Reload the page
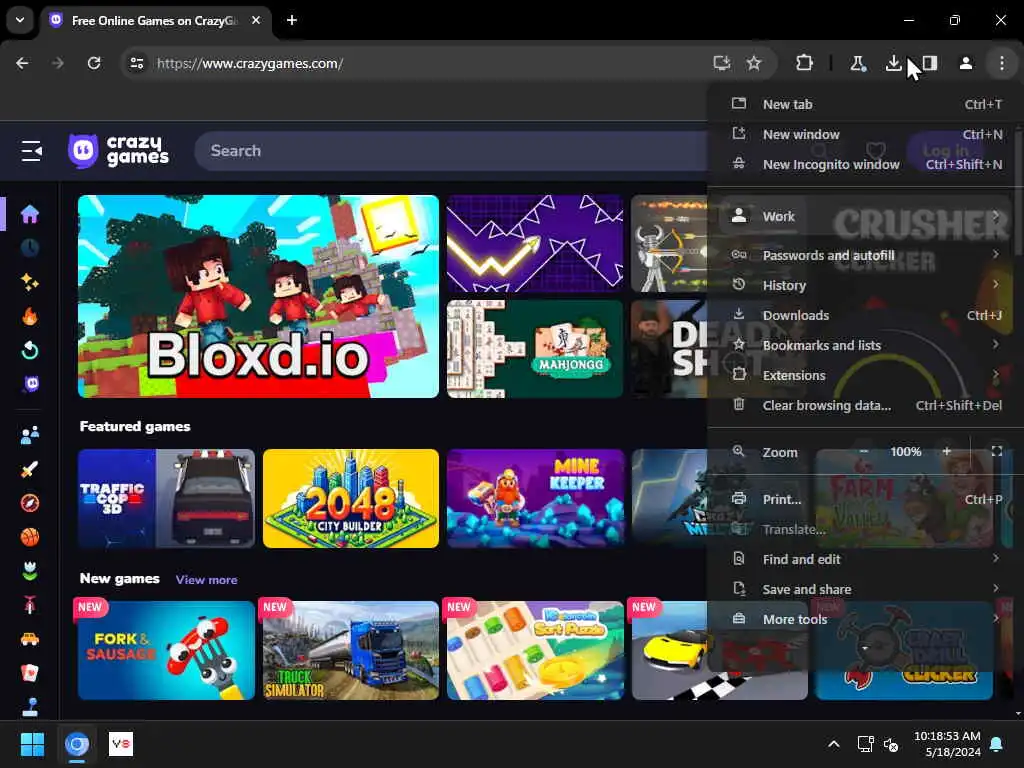The image size is (1024, 768). point(94,63)
